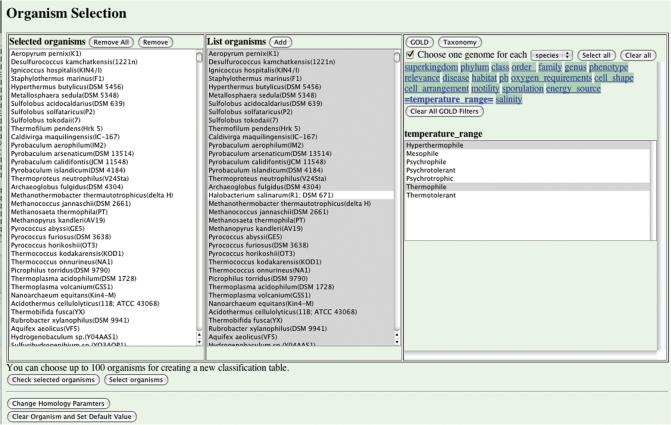
Task: Select Archaeoglobus fulgidus in the Selected organisms list
Action: click(68, 186)
